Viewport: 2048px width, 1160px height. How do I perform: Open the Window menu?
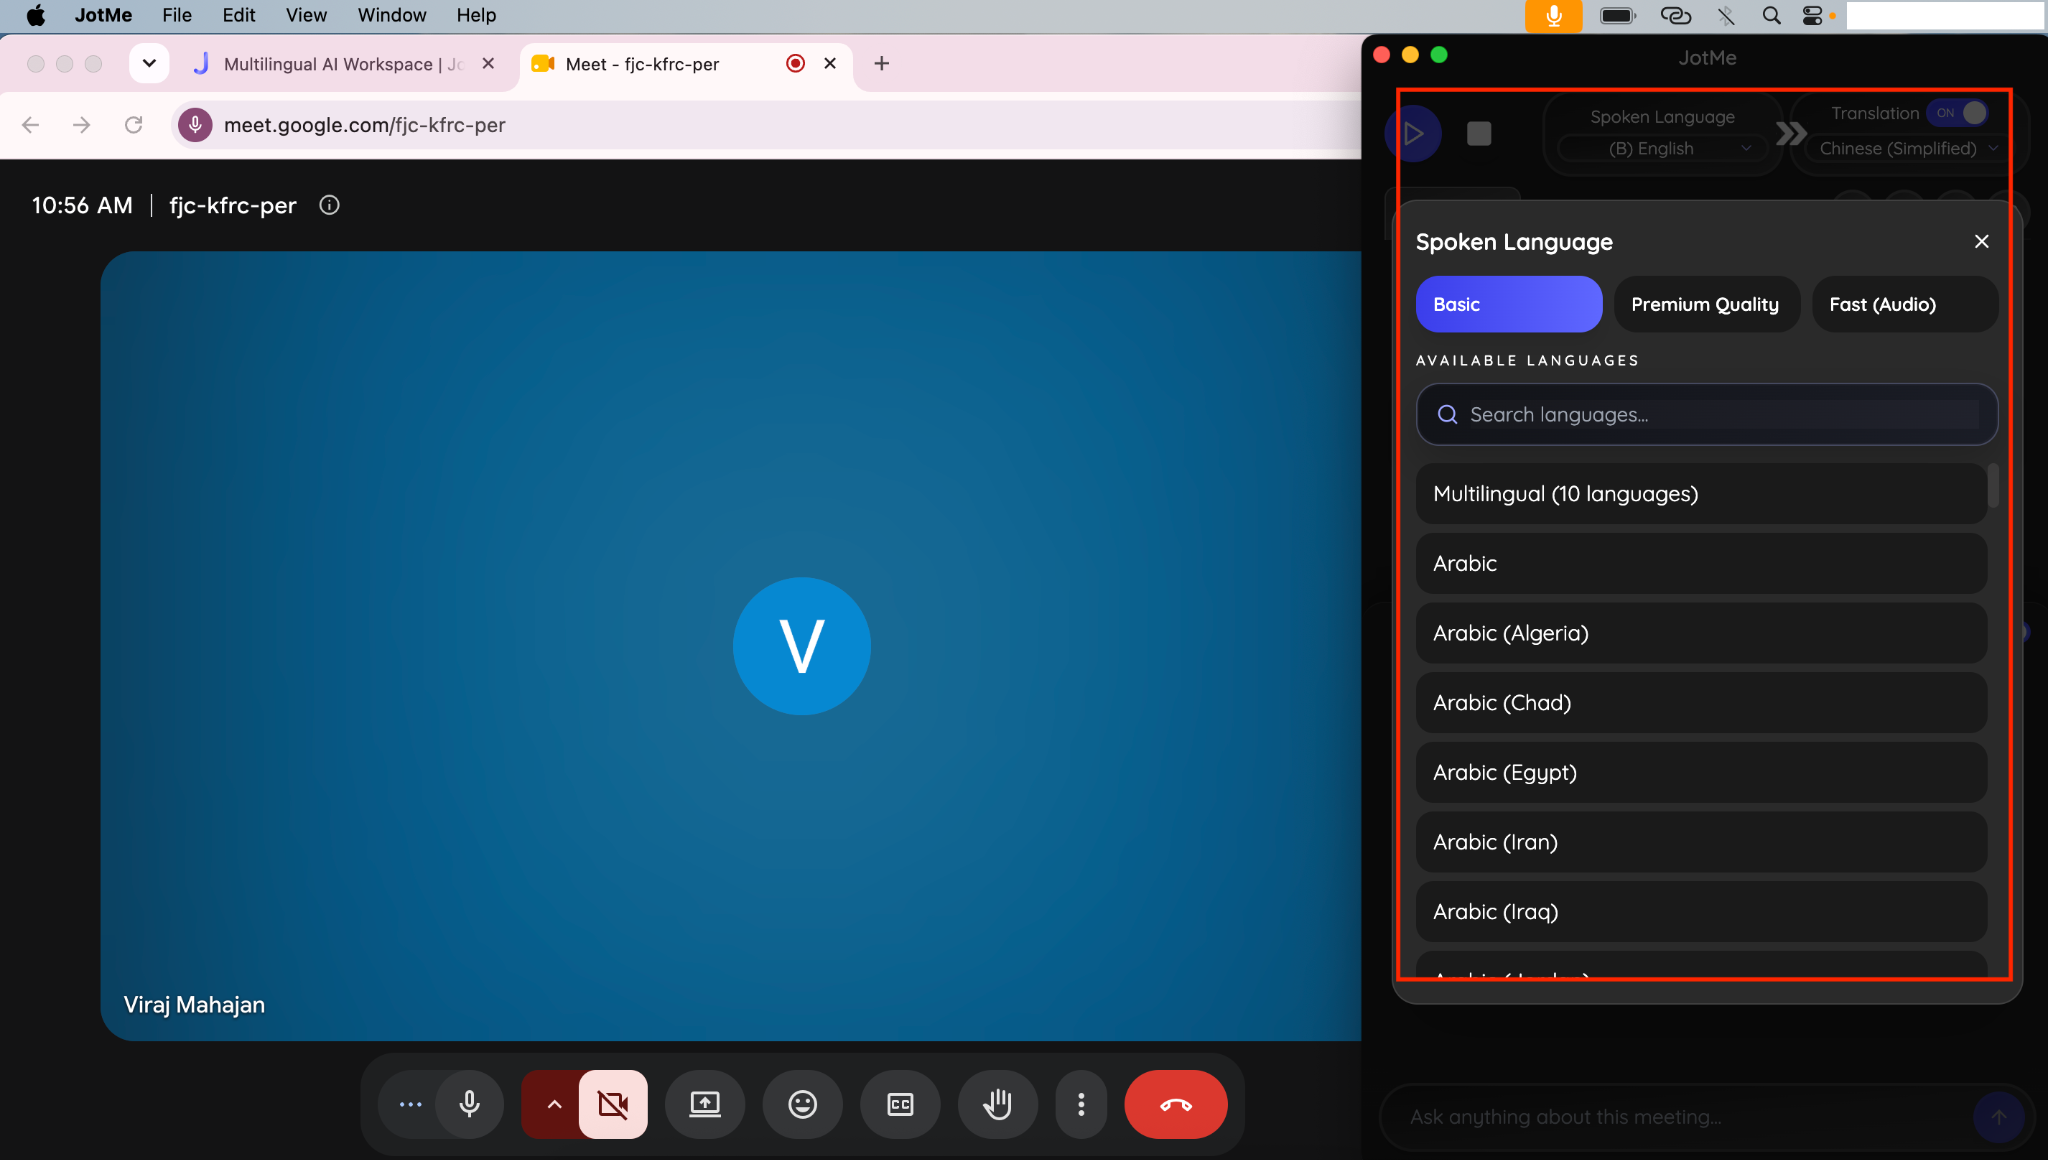[392, 15]
